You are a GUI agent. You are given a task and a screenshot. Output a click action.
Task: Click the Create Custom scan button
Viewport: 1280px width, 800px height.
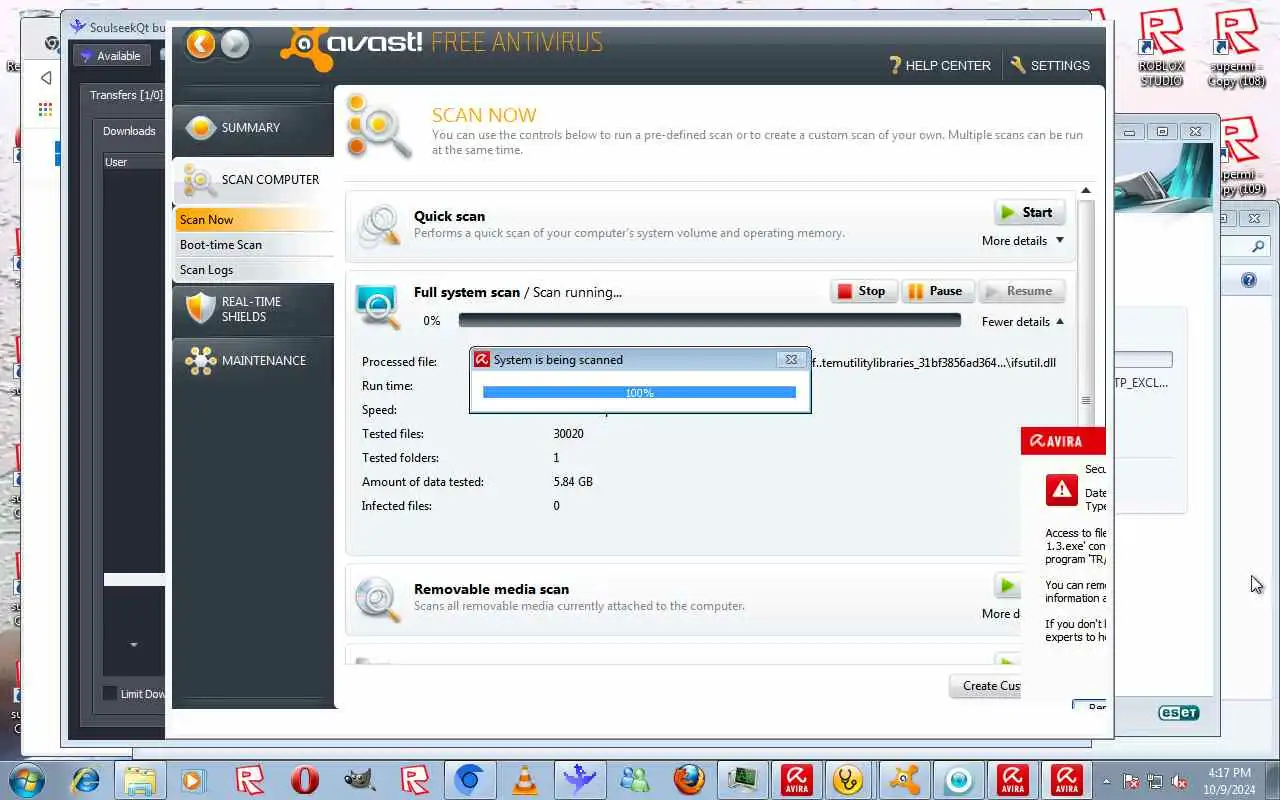coord(985,686)
